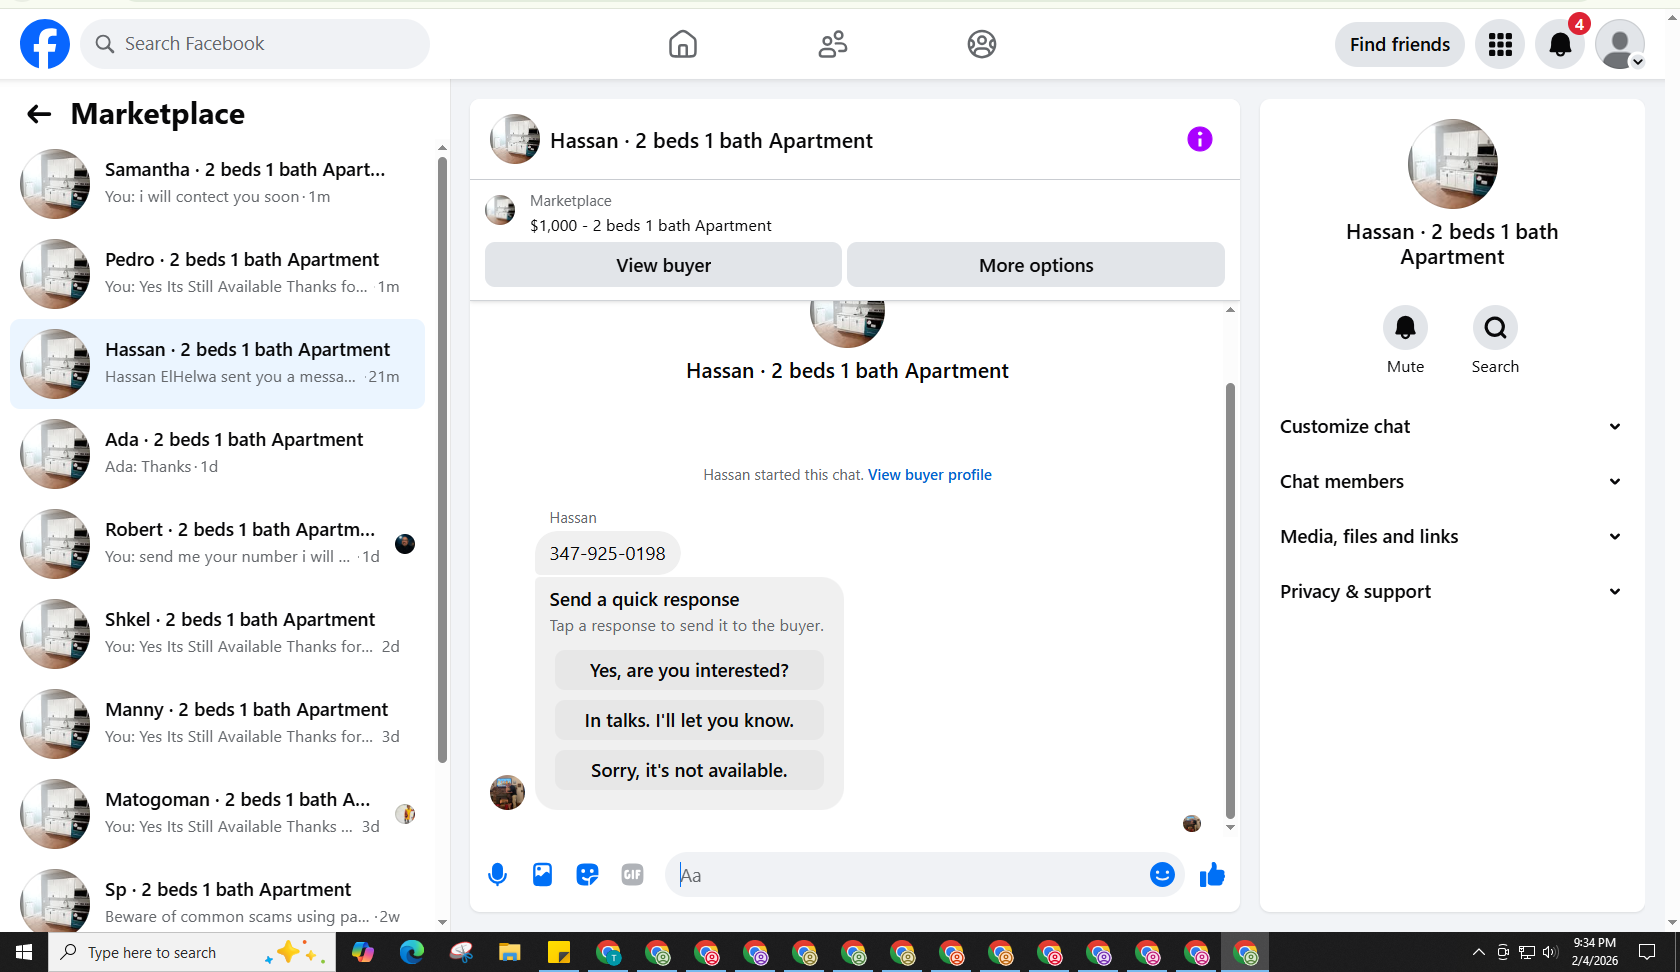Open Manny's apartment conversation

tap(218, 724)
